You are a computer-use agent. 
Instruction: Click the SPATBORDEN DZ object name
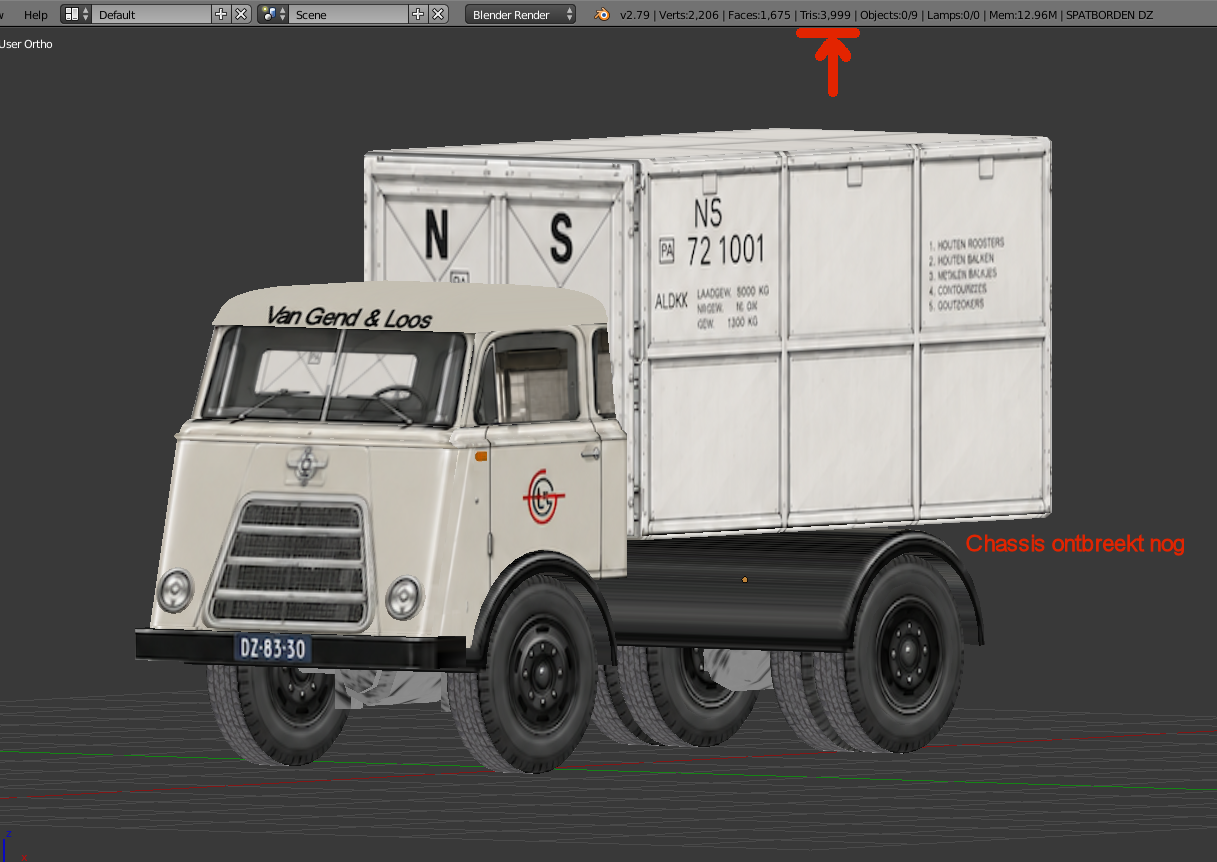click(x=1108, y=15)
